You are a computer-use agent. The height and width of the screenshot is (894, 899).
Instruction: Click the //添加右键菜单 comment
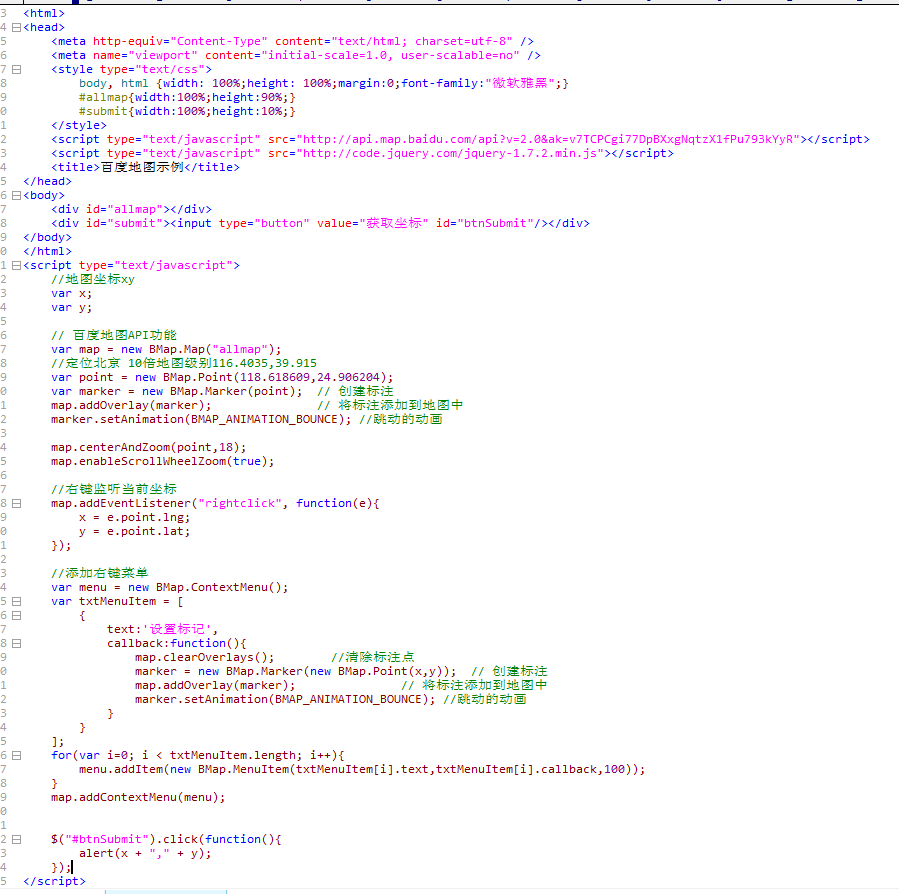point(100,573)
